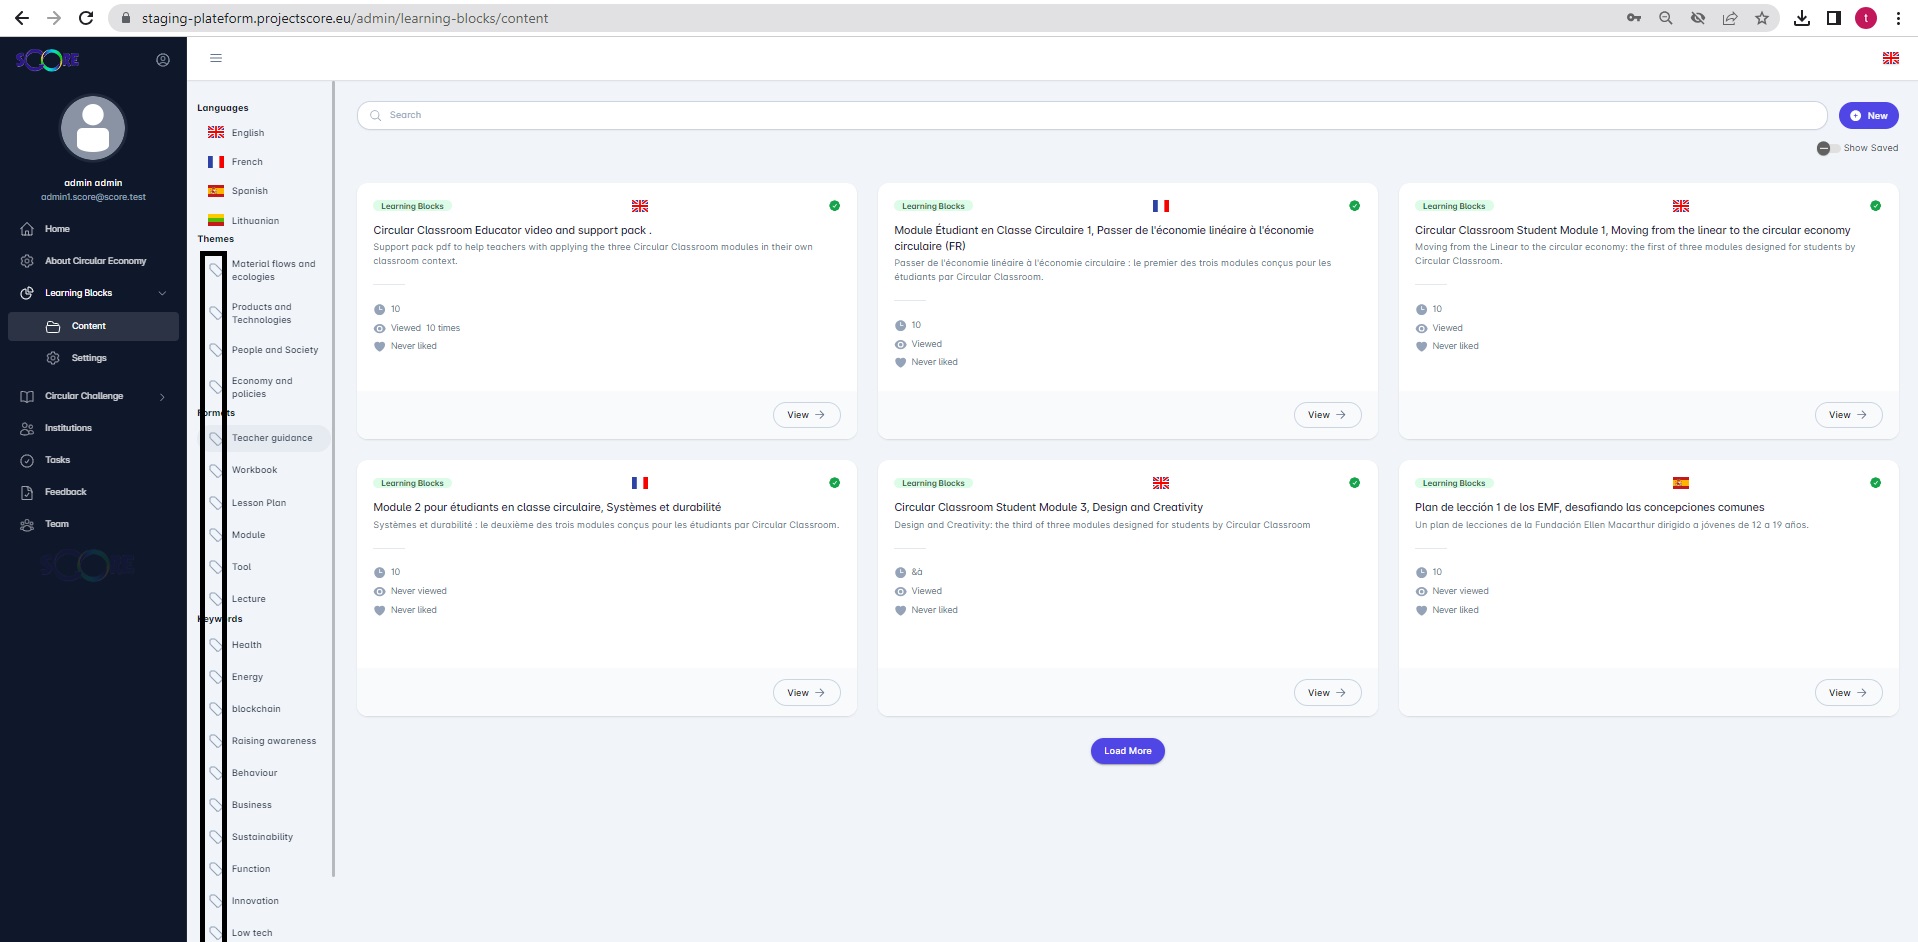Open the browser three-dot menu
The height and width of the screenshot is (942, 1918).
coord(1897,18)
